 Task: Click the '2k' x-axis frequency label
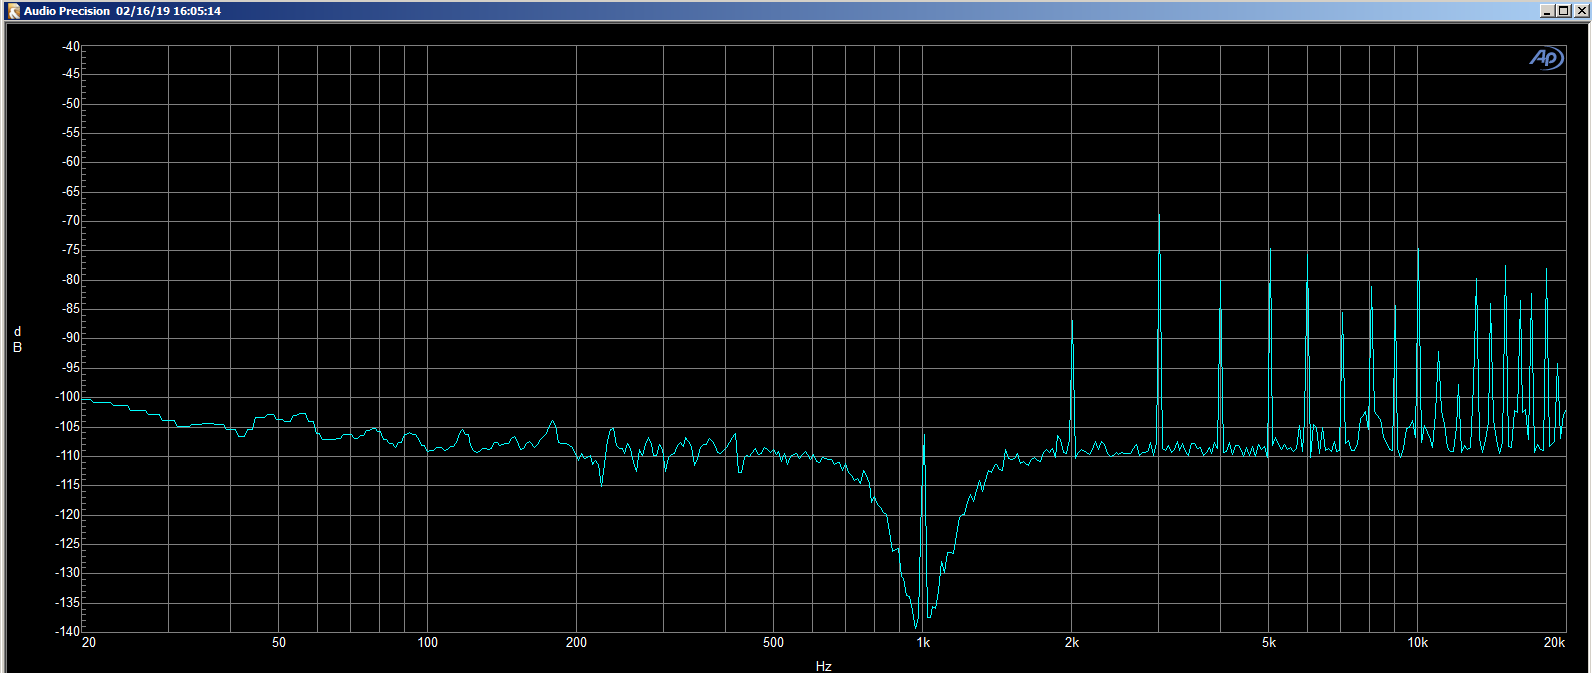pyautogui.click(x=1072, y=642)
